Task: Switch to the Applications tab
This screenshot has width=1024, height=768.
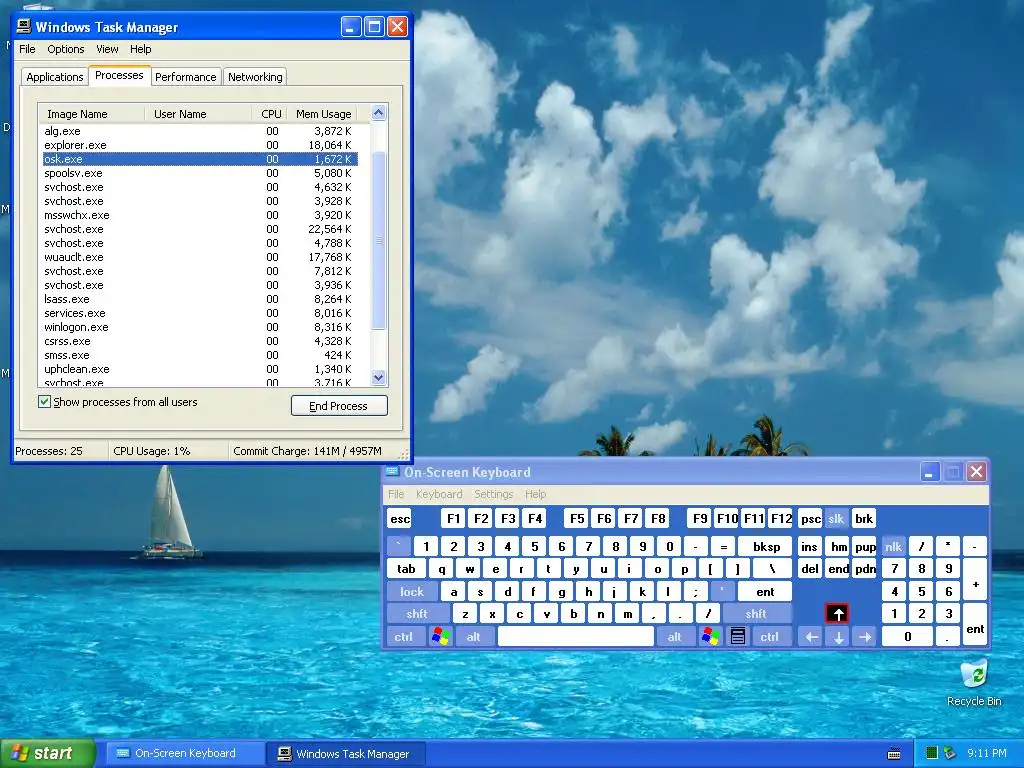Action: coord(55,77)
